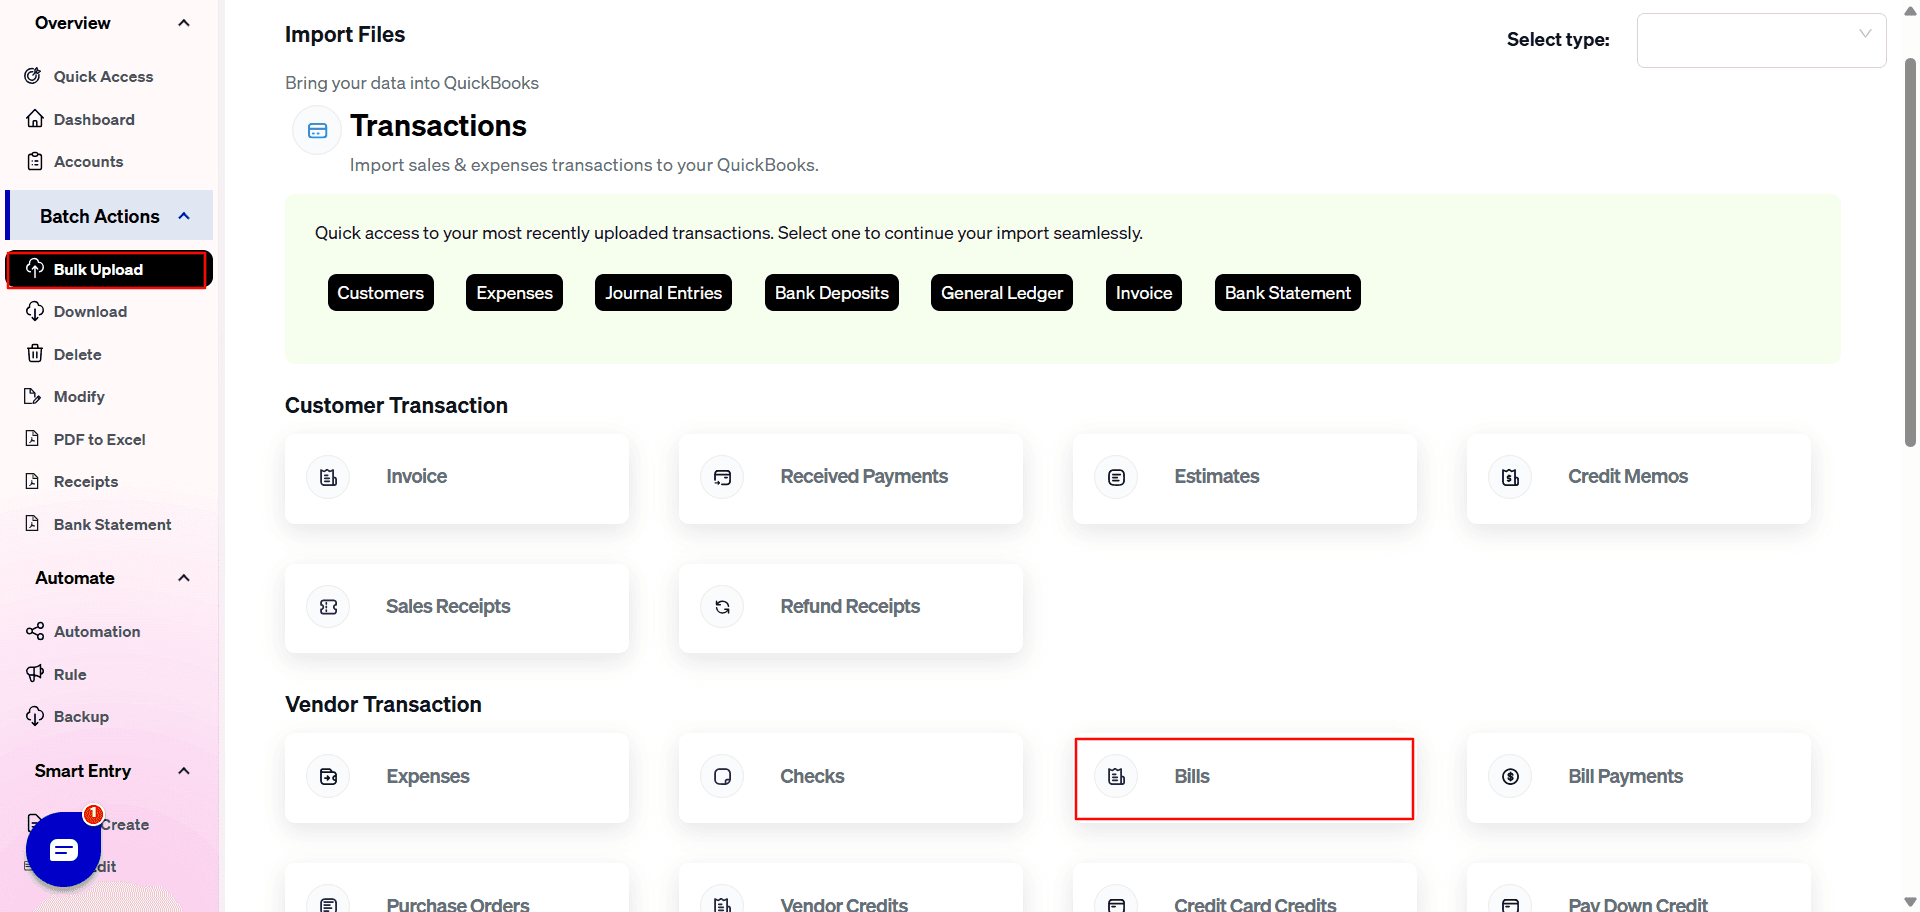
Task: Click the PDF to Excel icon
Action: click(x=33, y=439)
